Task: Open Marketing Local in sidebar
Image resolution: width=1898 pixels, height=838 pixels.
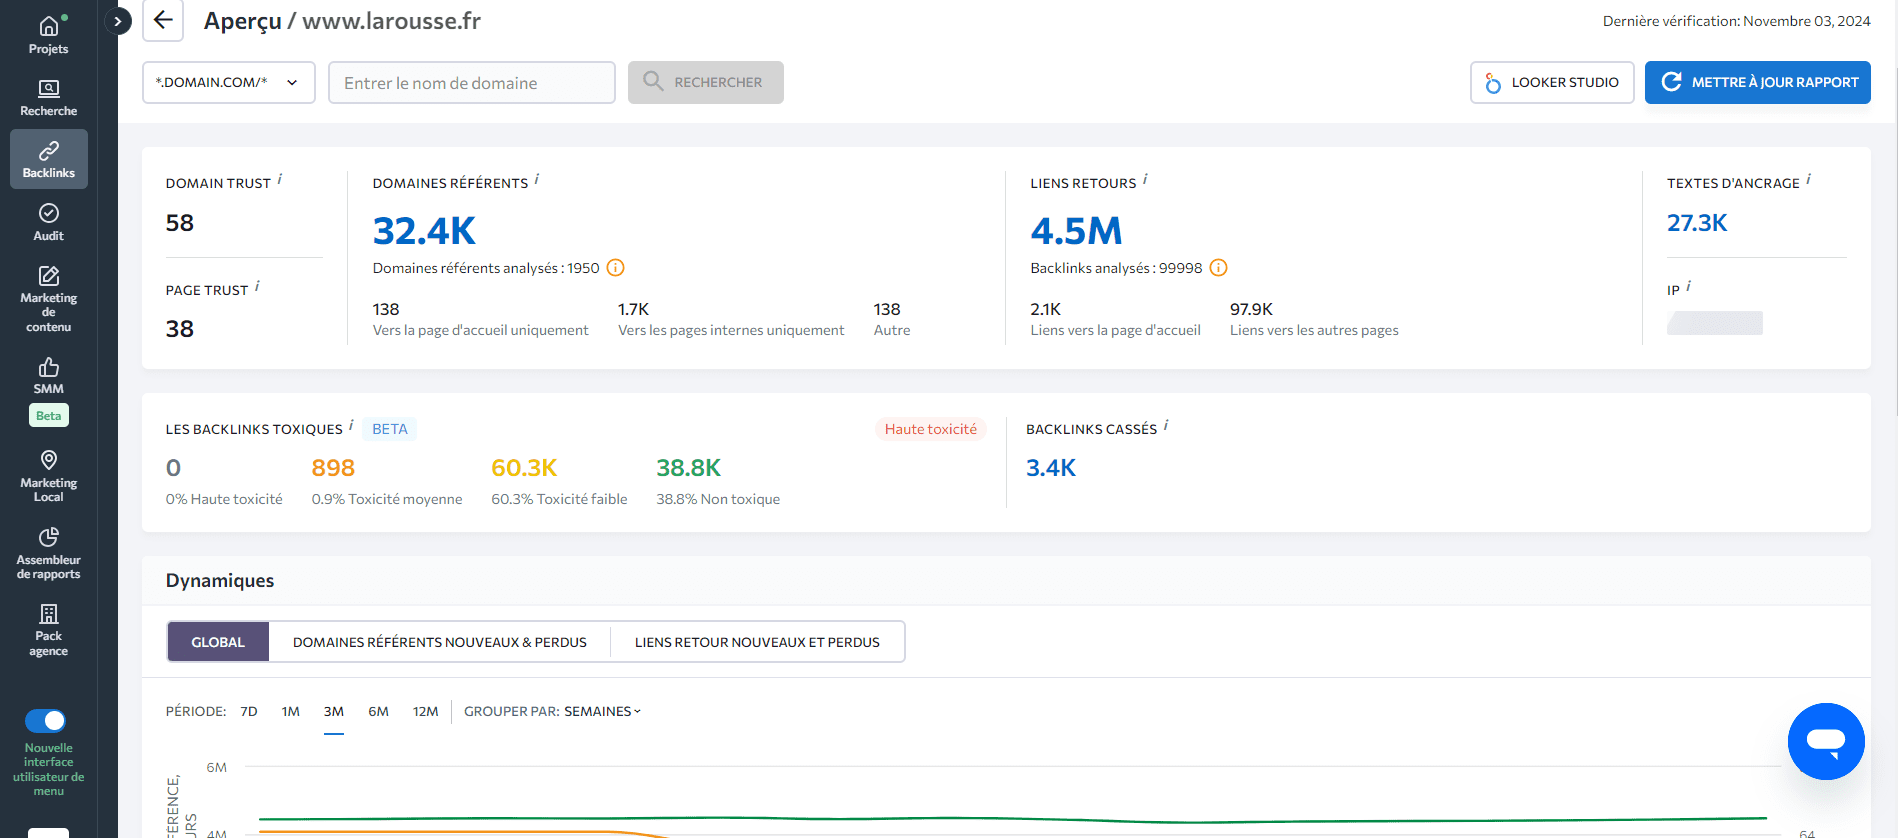Action: pos(48,476)
